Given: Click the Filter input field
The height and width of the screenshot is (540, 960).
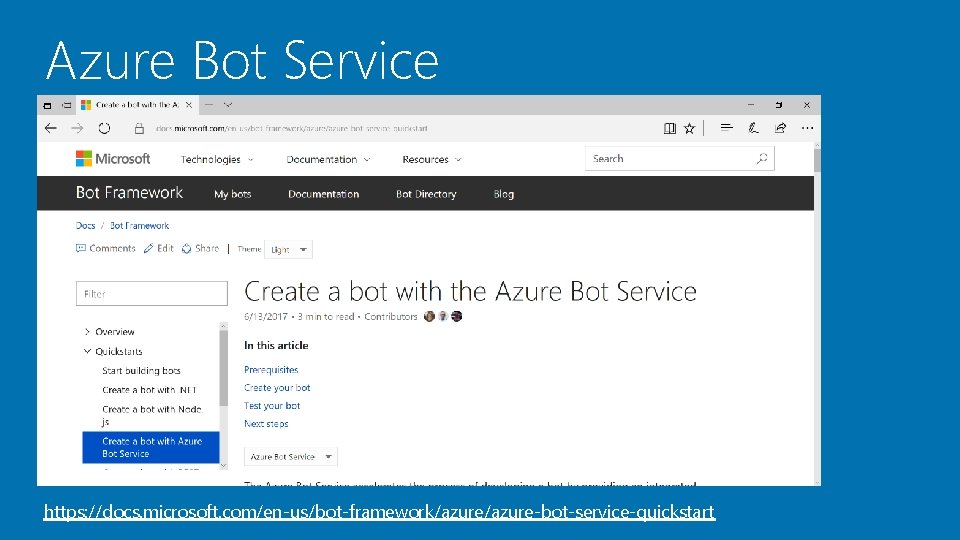Looking at the screenshot, I should pyautogui.click(x=152, y=294).
